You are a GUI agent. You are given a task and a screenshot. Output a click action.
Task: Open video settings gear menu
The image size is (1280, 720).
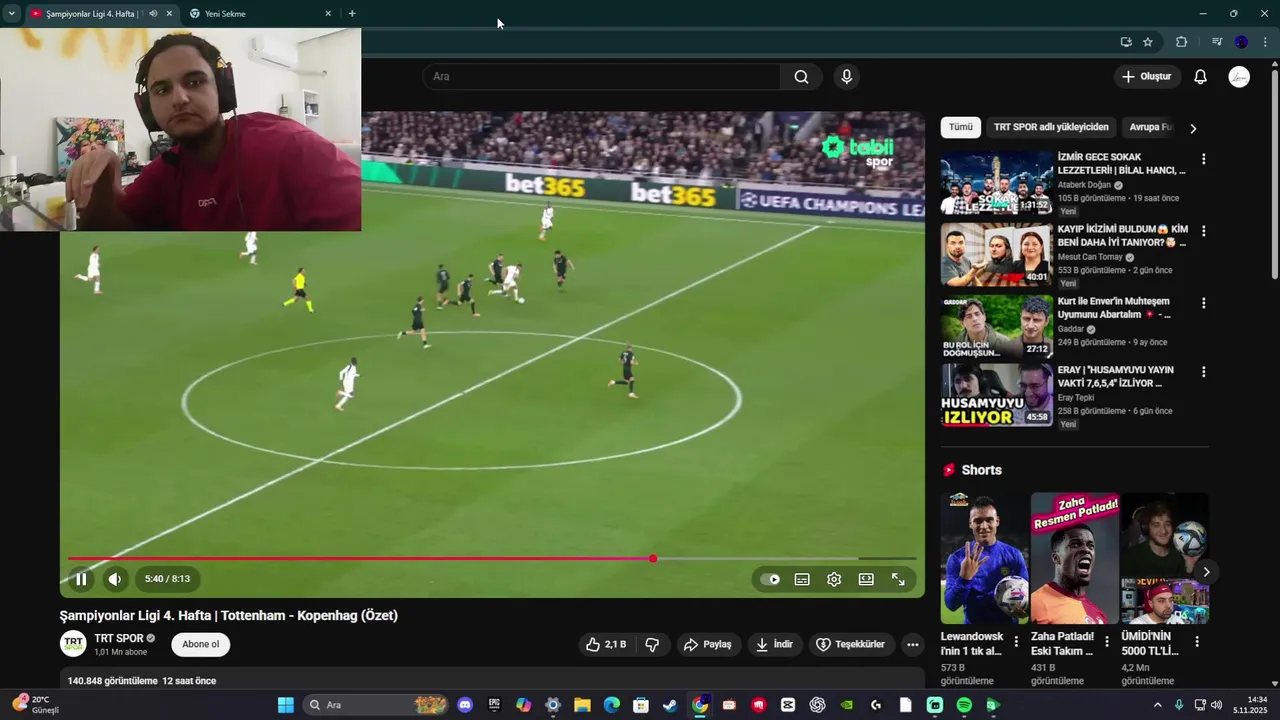click(x=834, y=579)
